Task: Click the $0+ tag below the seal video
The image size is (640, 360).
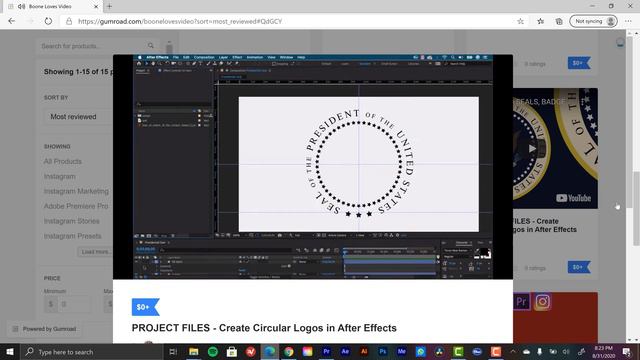Action: pos(579,267)
